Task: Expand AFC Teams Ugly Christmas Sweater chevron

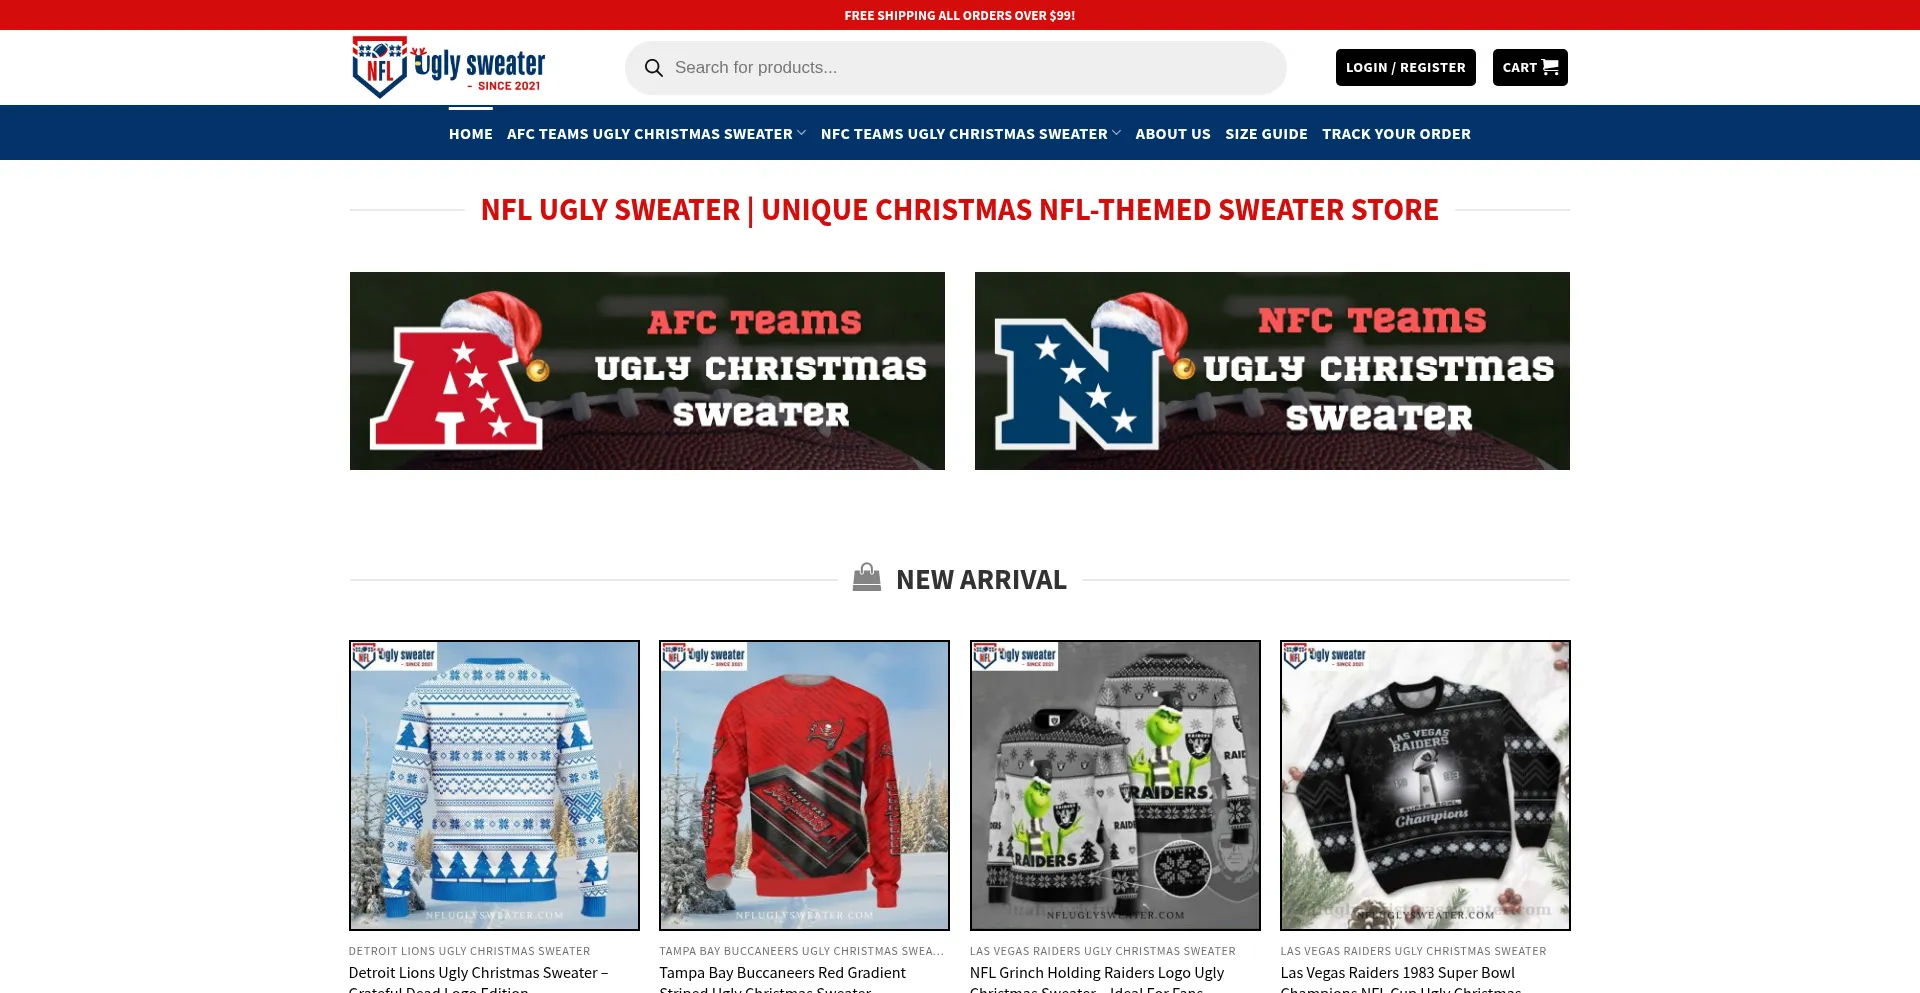Action: tap(802, 133)
